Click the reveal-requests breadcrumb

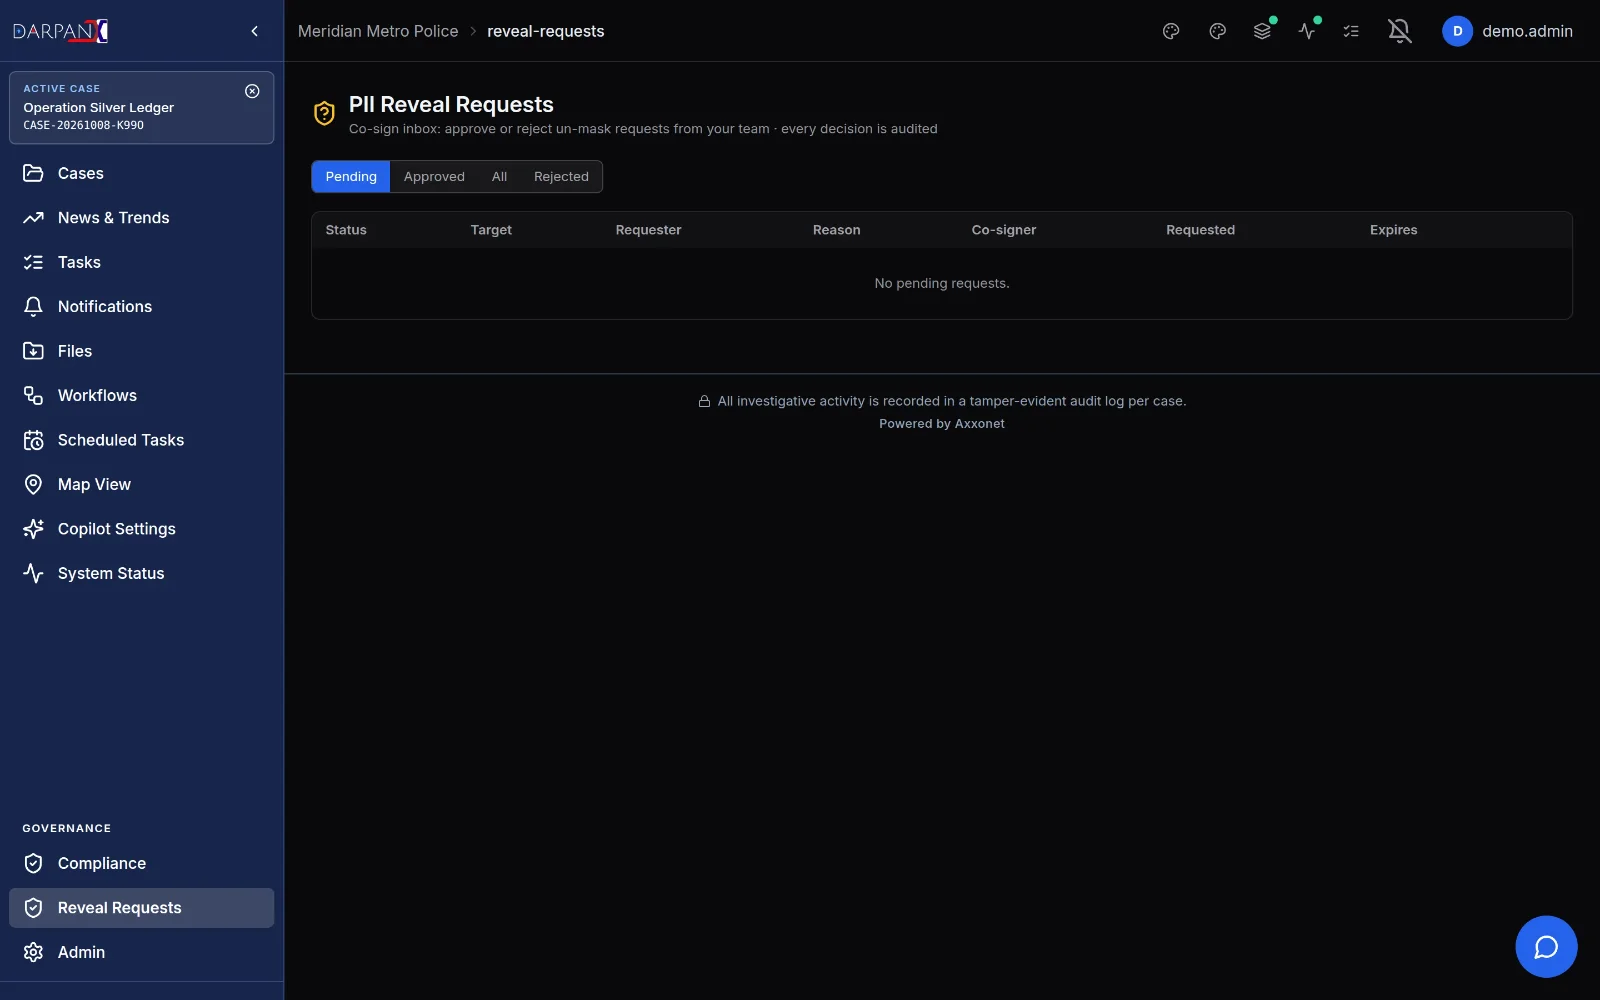tap(546, 31)
